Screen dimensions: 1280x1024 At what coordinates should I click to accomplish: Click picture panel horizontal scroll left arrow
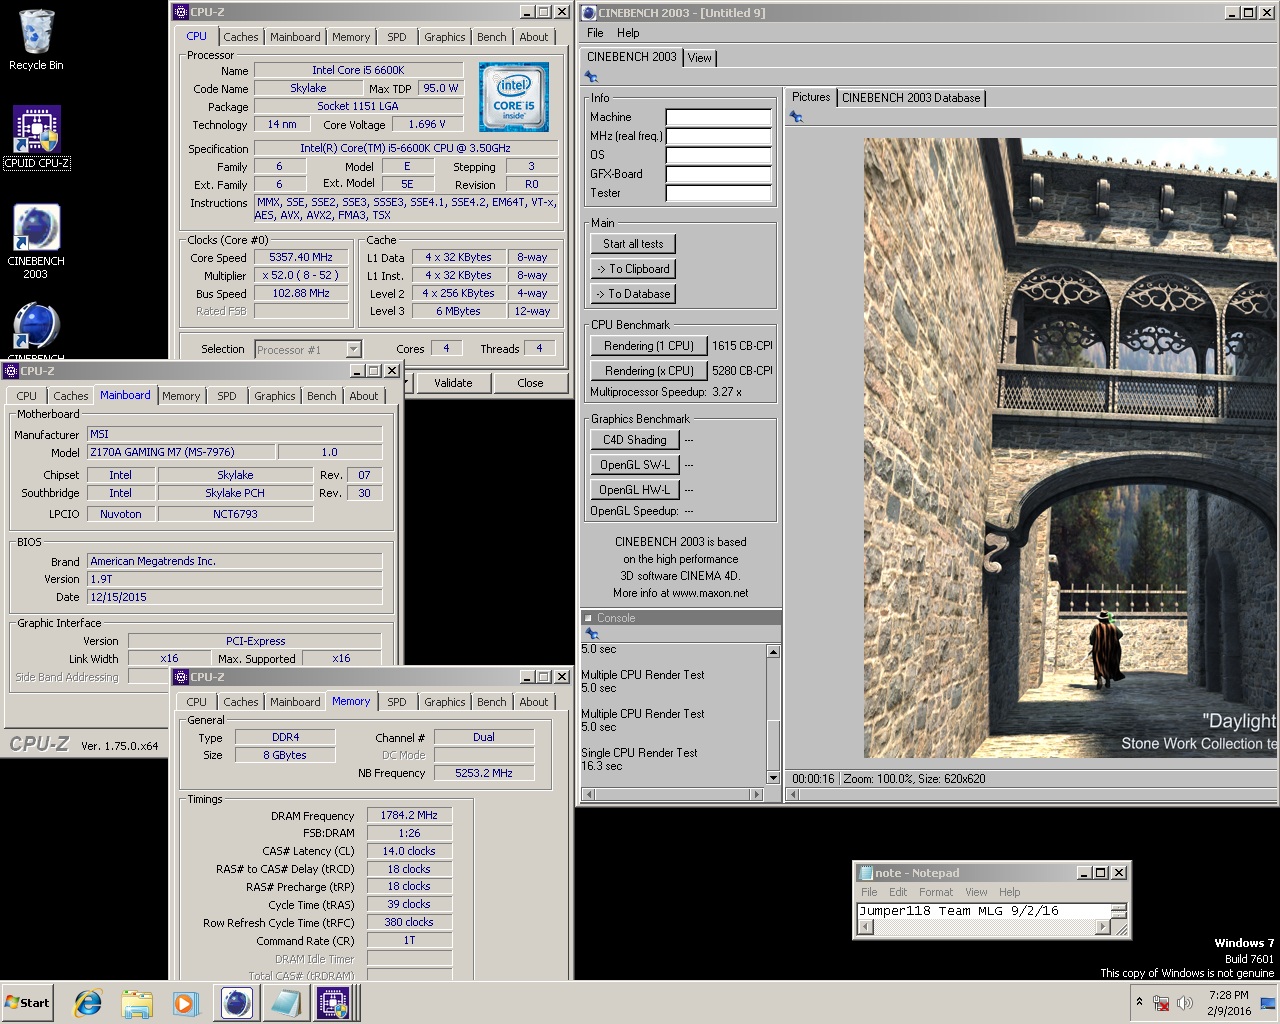(794, 795)
